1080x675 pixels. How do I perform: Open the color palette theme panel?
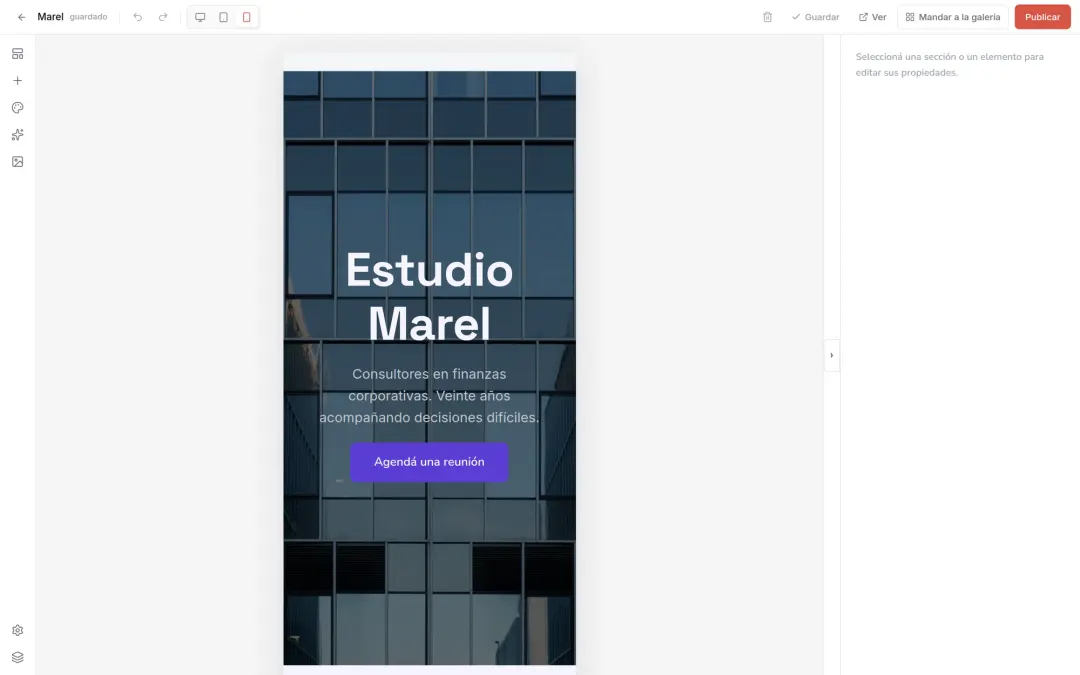click(x=18, y=107)
